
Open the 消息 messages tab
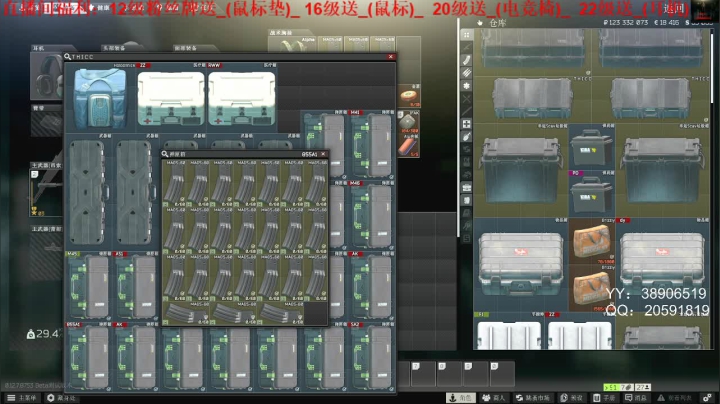[x=636, y=398]
